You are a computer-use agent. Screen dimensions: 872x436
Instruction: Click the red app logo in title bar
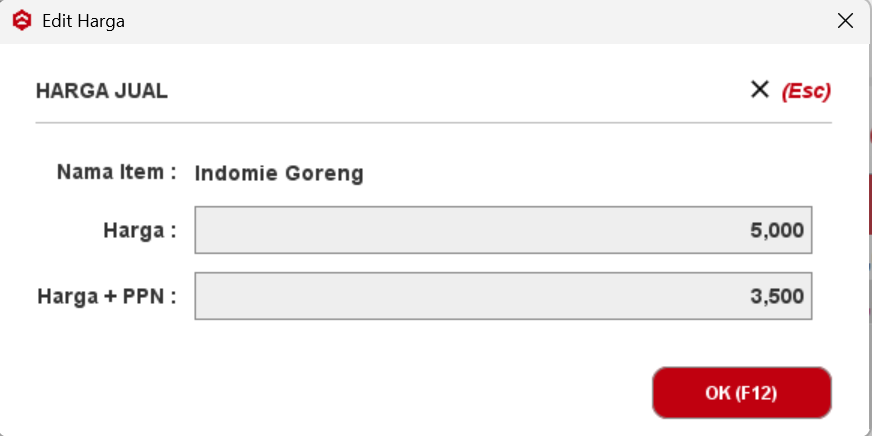click(21, 21)
